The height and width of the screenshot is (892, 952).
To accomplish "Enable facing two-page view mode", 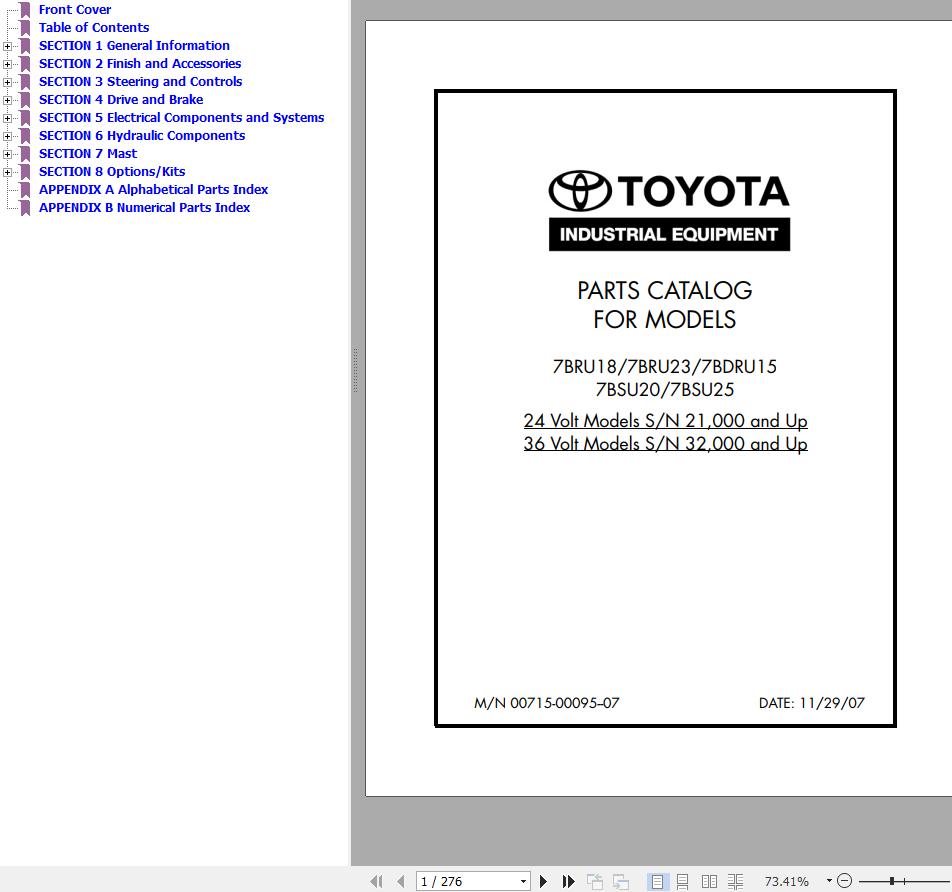I will 709,881.
